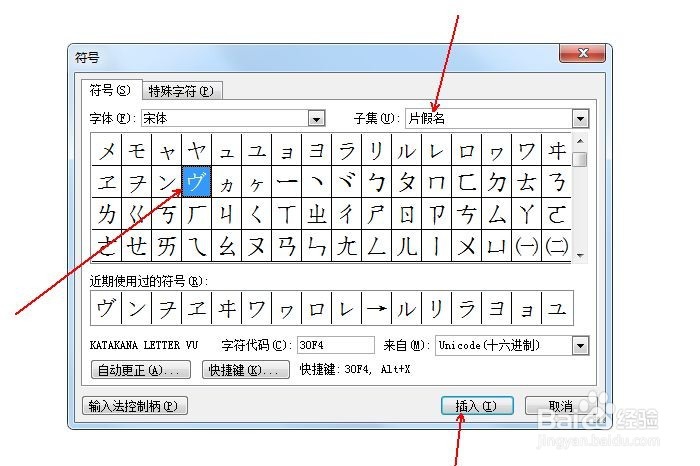The height and width of the screenshot is (466, 700).
Task: Select large katakana ヨ in the symbol grid
Action: 317,150
